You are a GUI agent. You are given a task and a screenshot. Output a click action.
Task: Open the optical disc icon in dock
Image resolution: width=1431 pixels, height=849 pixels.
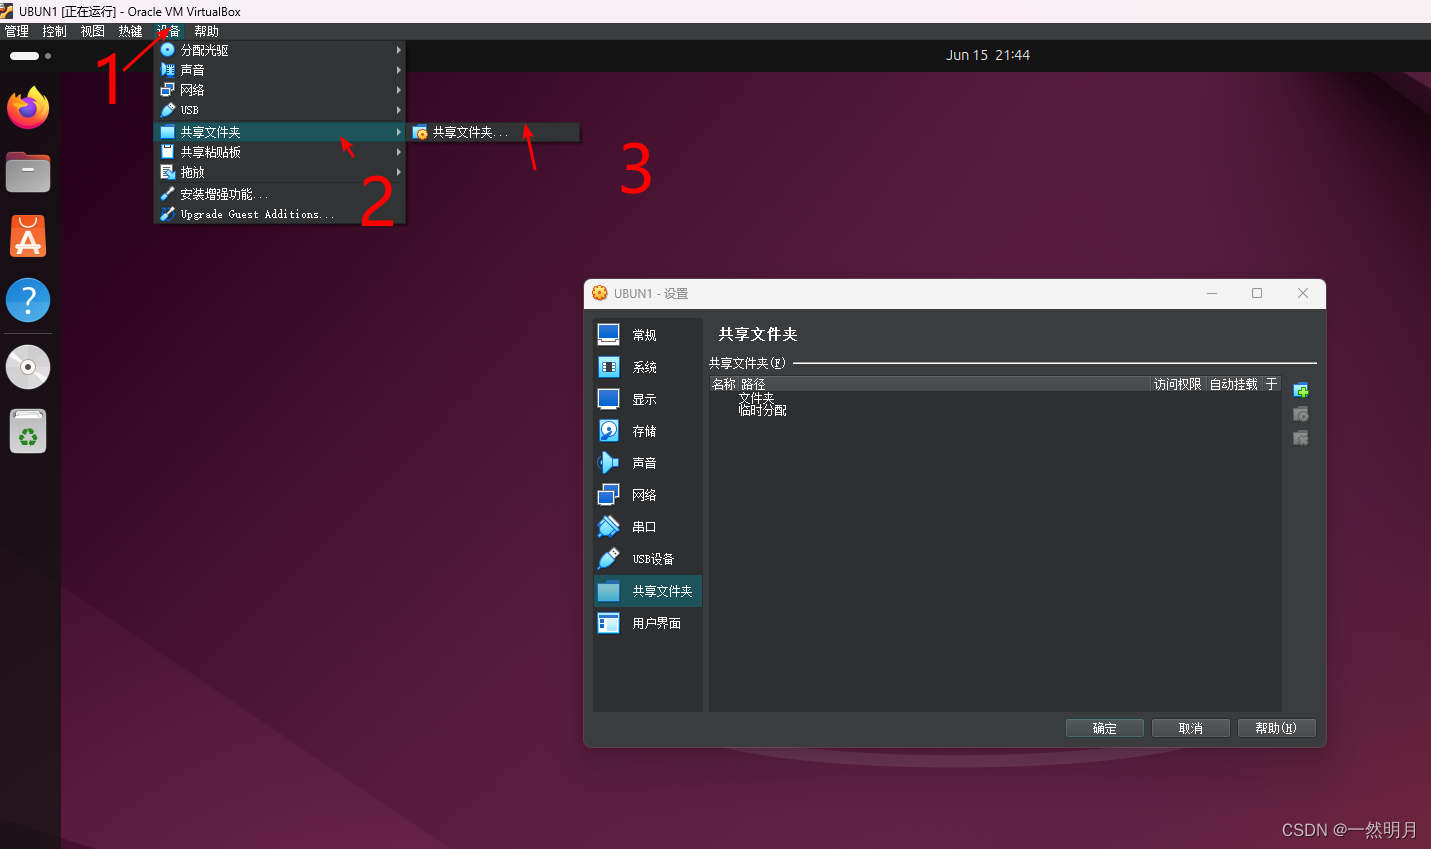28,367
